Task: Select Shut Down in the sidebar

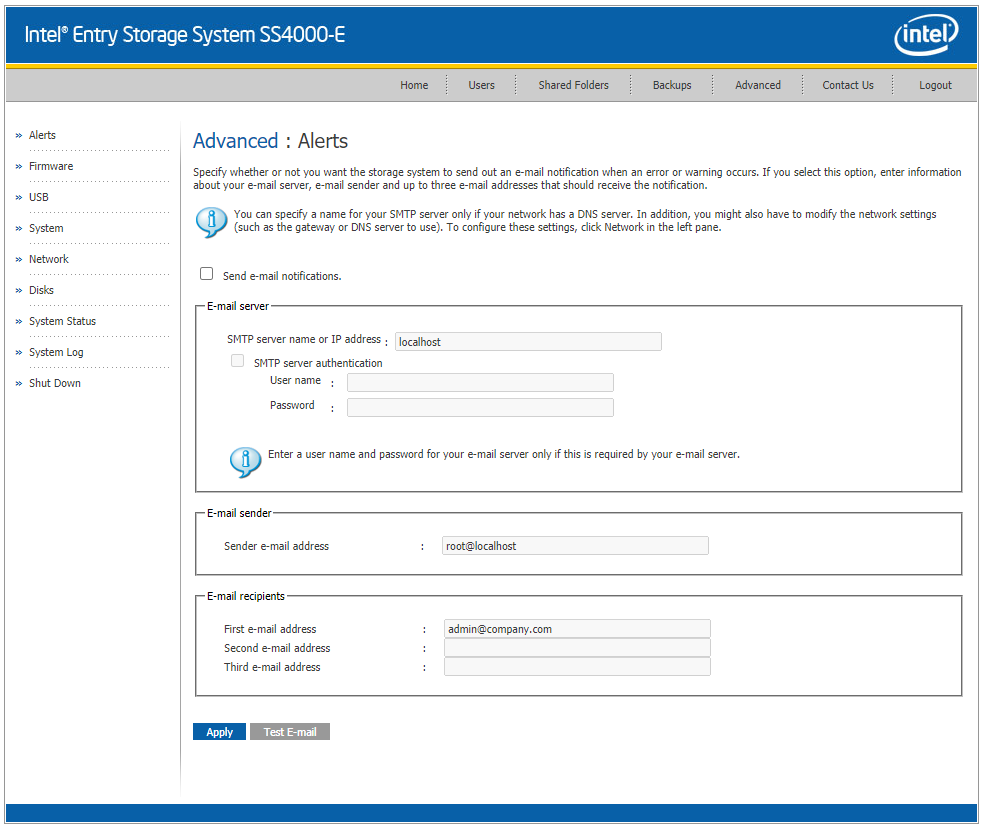Action: click(x=55, y=383)
